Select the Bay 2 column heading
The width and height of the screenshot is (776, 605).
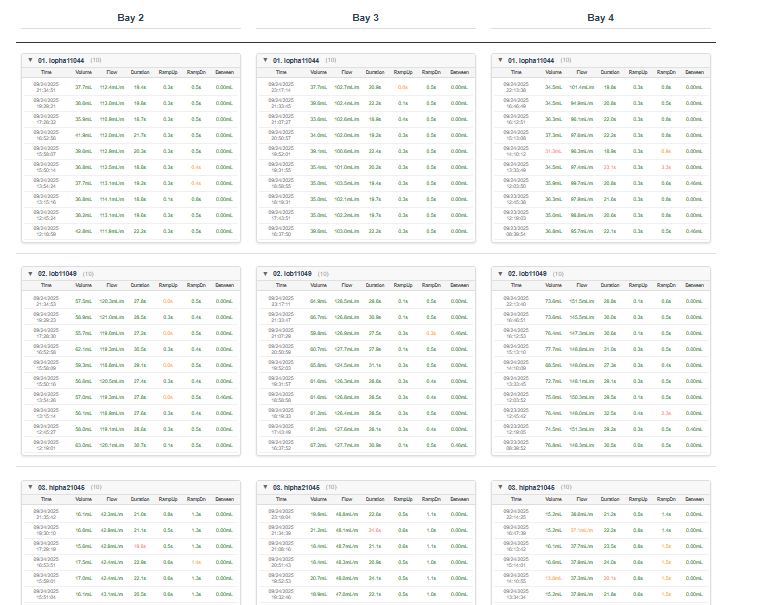point(131,18)
